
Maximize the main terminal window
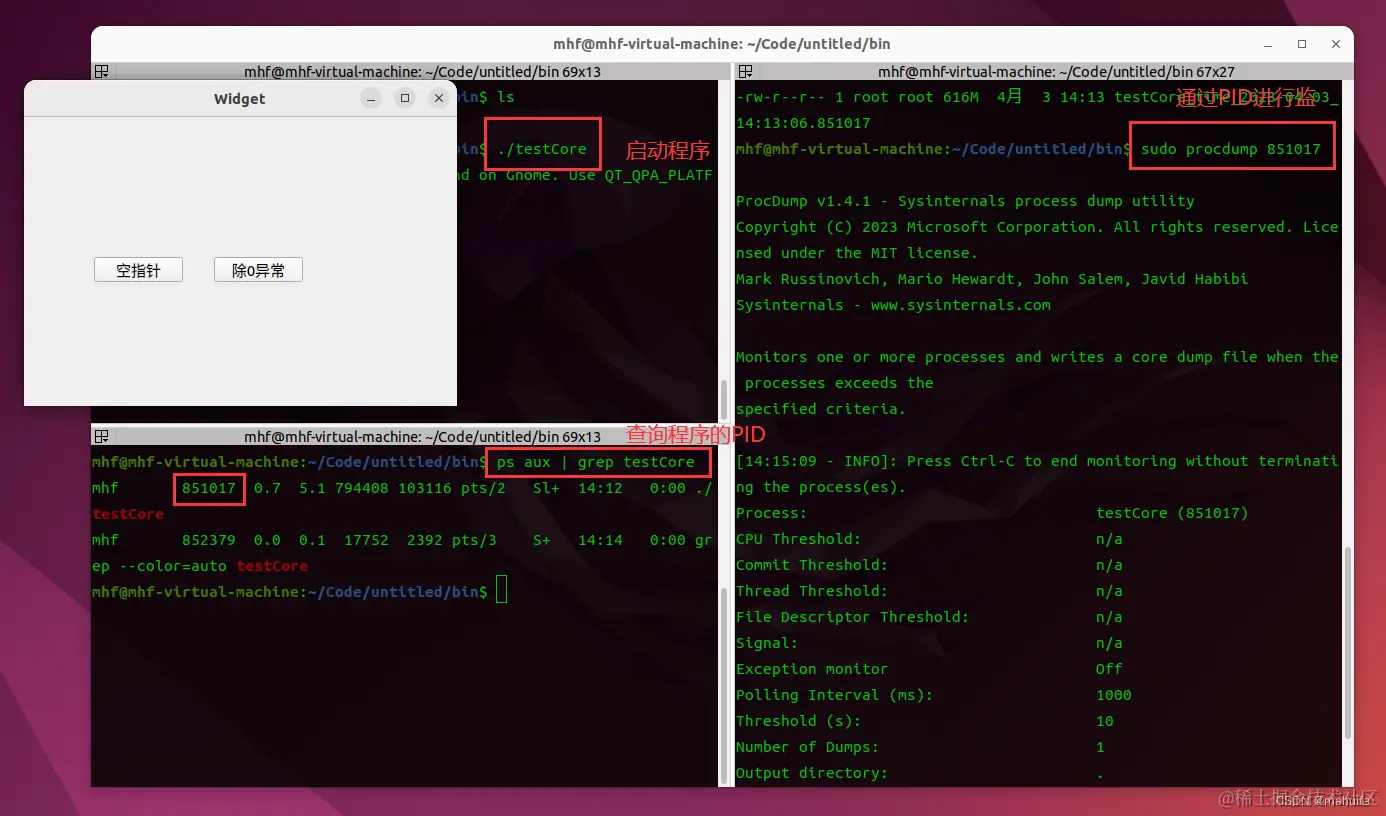point(1302,44)
